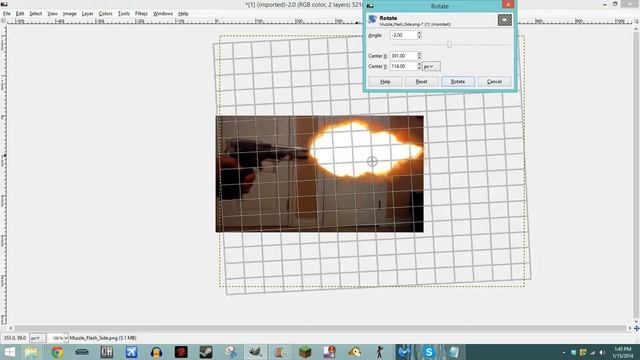Screen dimensions: 640x360
Task: Adjust the angle slider handle
Action: click(449, 44)
